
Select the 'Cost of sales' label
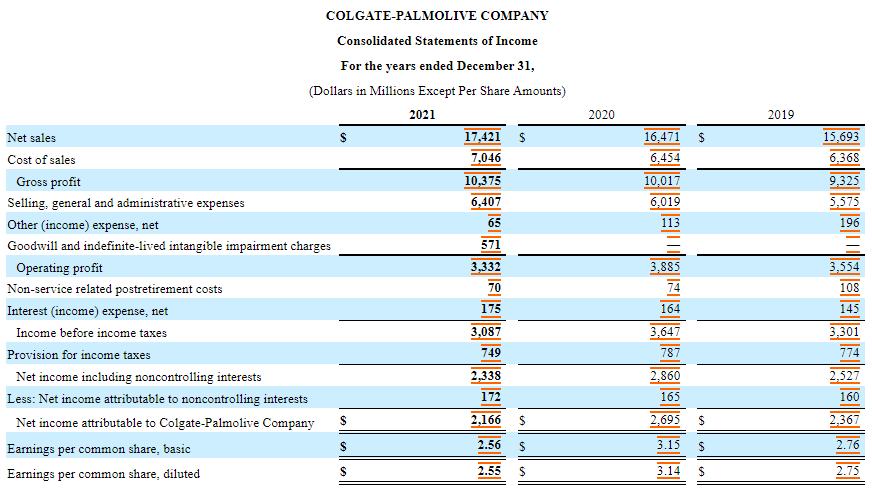(x=41, y=160)
